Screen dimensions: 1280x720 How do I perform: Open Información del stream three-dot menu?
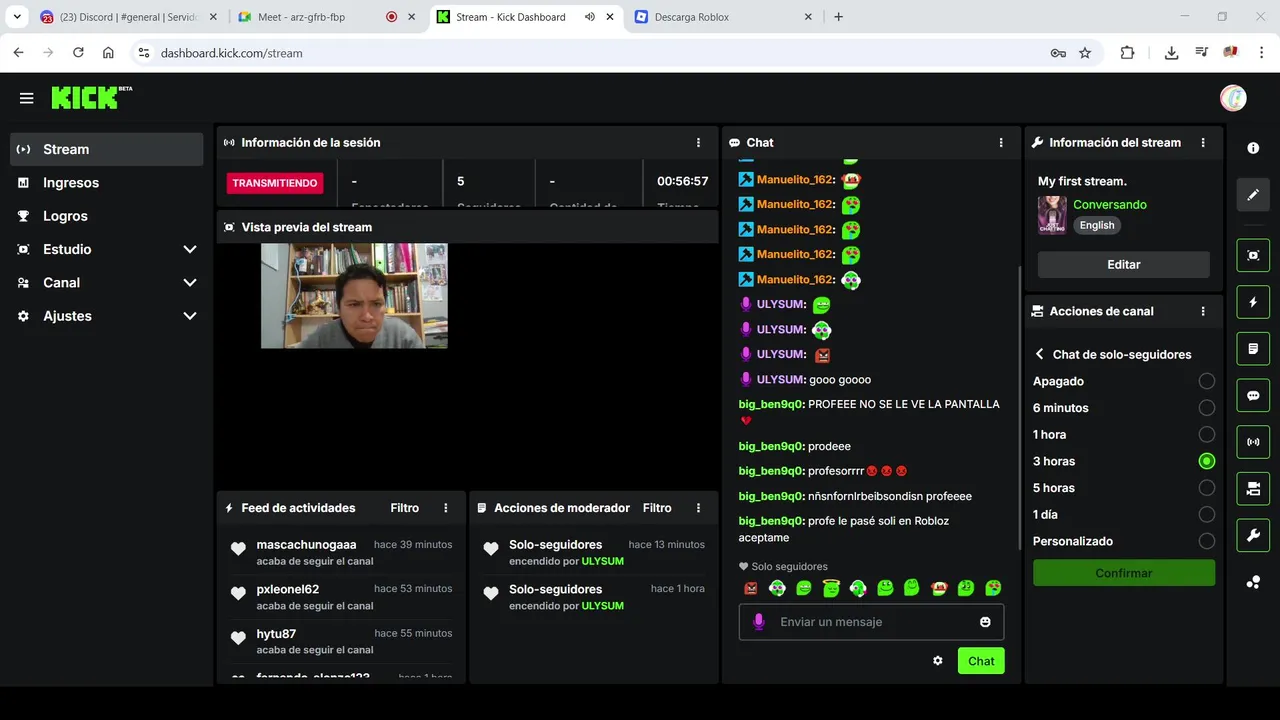point(1203,143)
